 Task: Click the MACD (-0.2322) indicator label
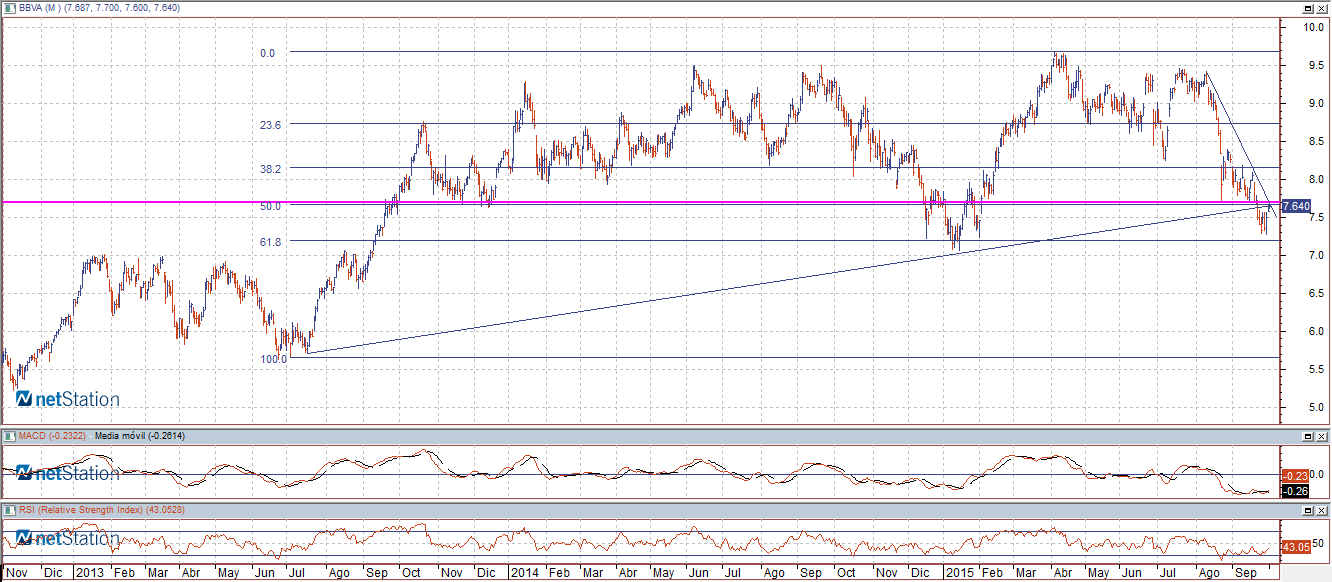52,437
